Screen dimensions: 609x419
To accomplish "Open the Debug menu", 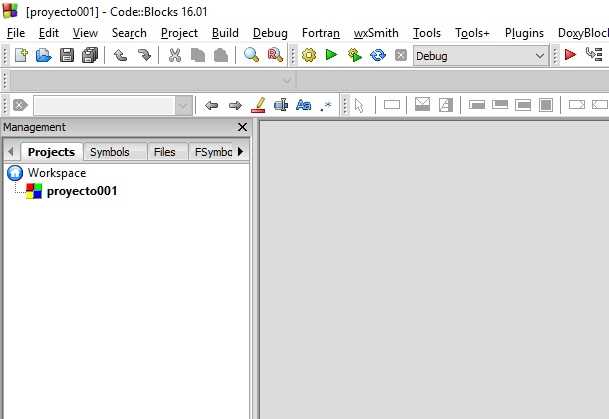I will 270,33.
